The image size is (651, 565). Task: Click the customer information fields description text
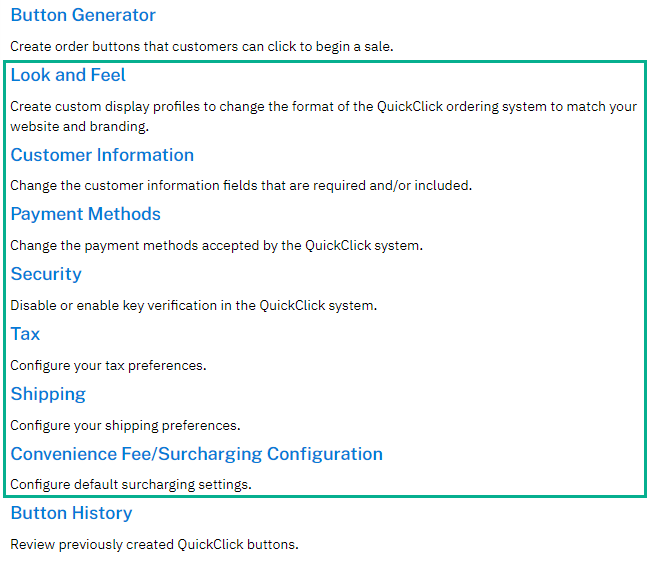tap(241, 186)
